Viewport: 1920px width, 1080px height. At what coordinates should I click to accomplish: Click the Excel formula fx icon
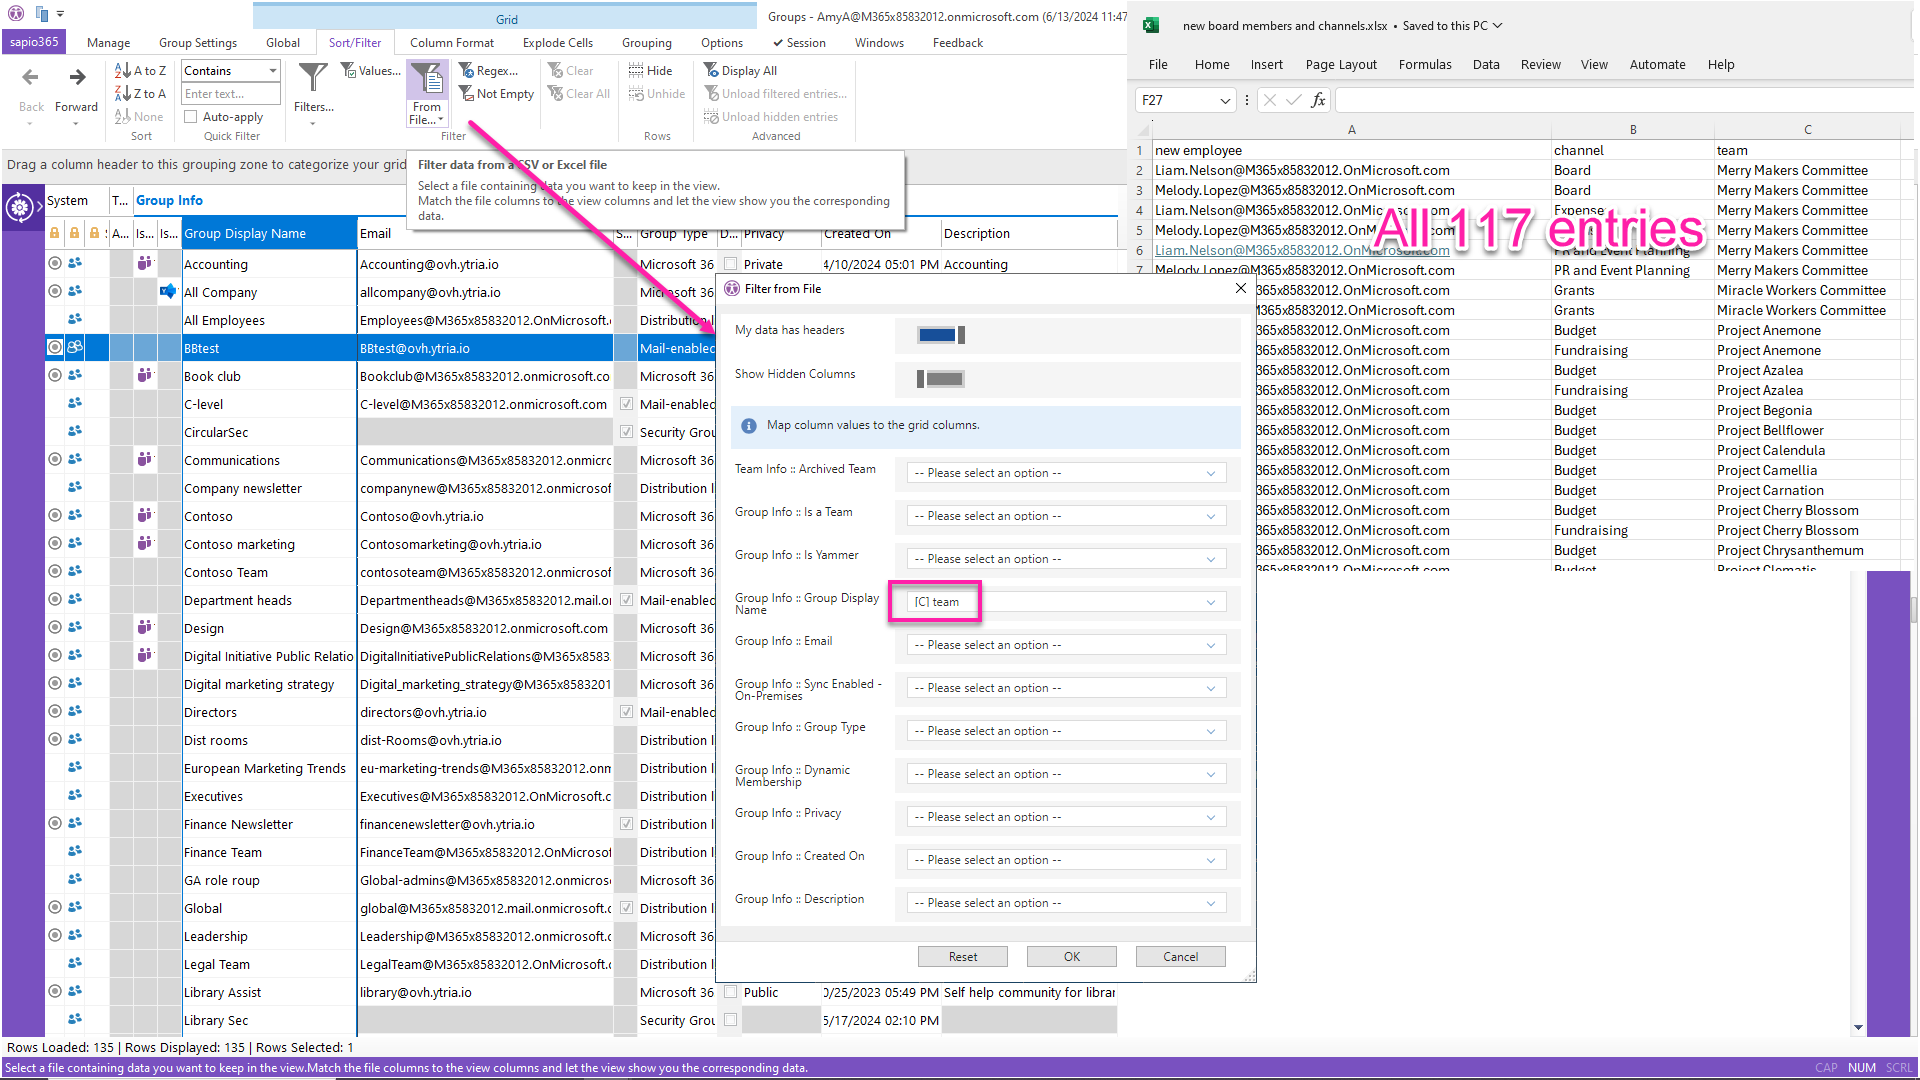coord(1318,100)
